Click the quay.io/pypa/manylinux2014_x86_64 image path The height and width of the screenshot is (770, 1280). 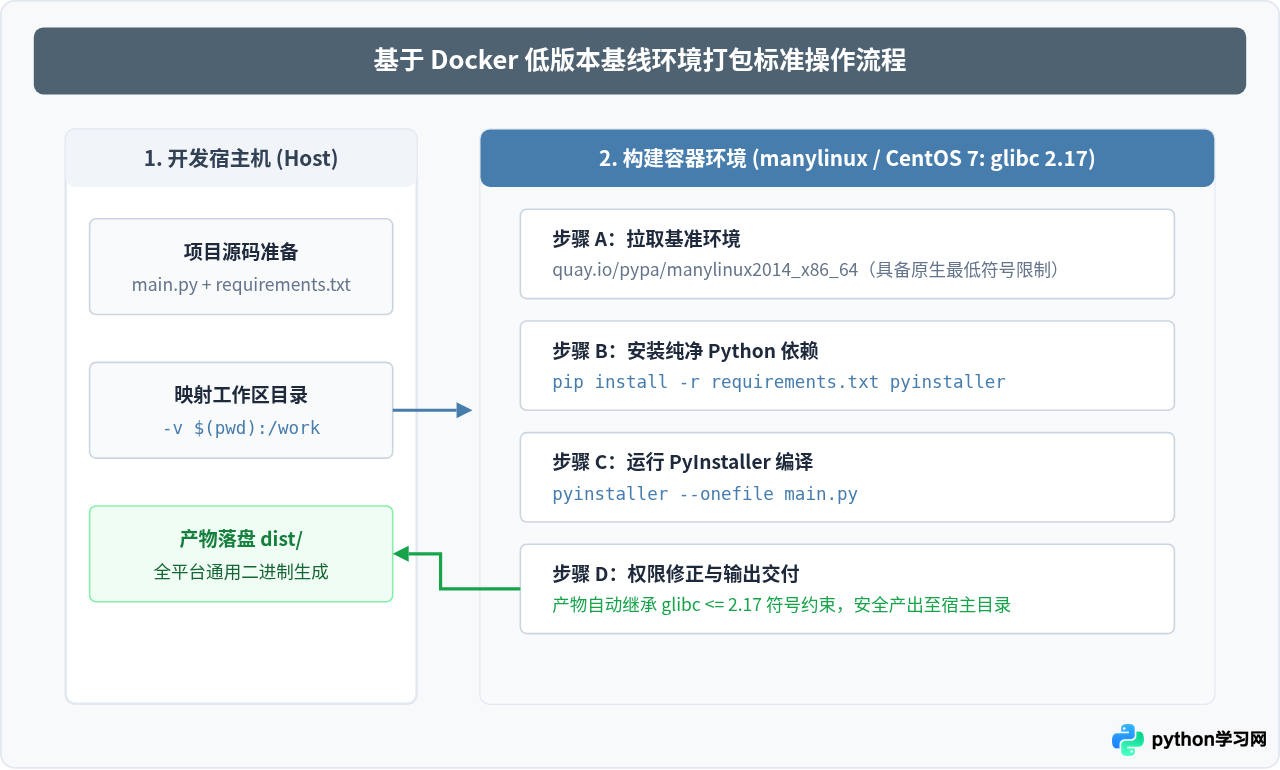pos(705,270)
